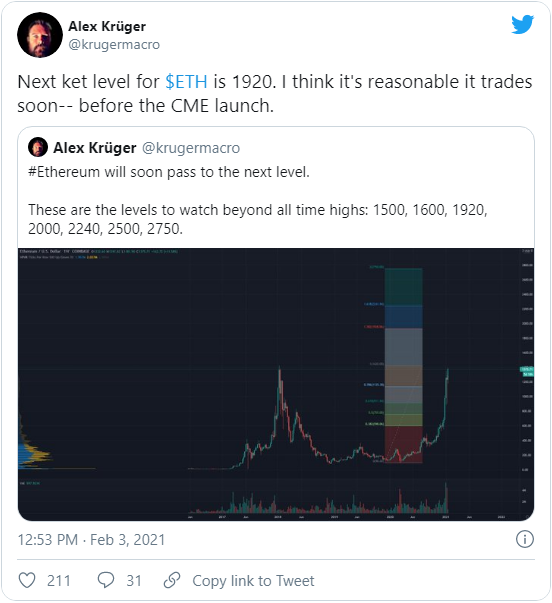Click the main tweet text about 1920

coord(275,93)
